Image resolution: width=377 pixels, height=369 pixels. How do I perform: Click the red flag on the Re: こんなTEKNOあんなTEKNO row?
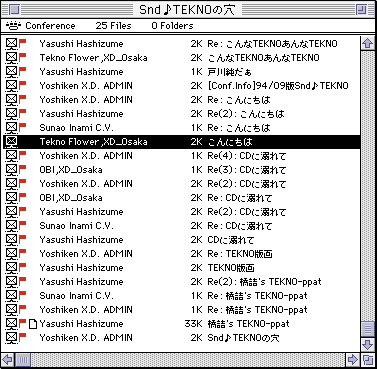coord(22,43)
